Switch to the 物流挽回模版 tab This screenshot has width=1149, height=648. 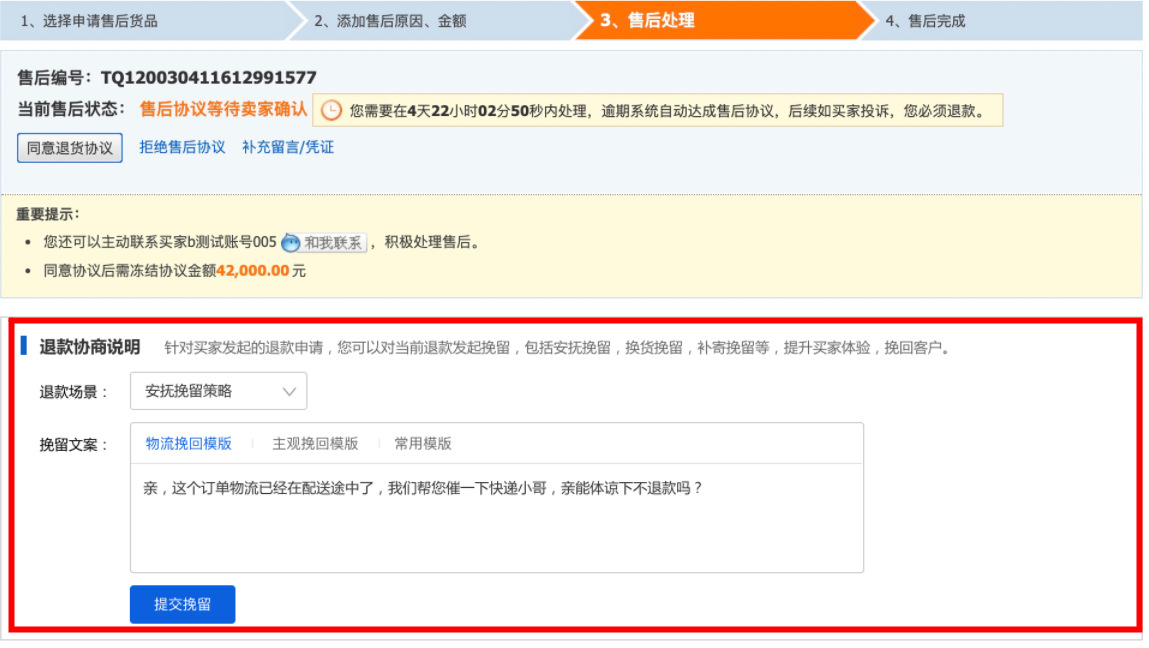coord(188,443)
